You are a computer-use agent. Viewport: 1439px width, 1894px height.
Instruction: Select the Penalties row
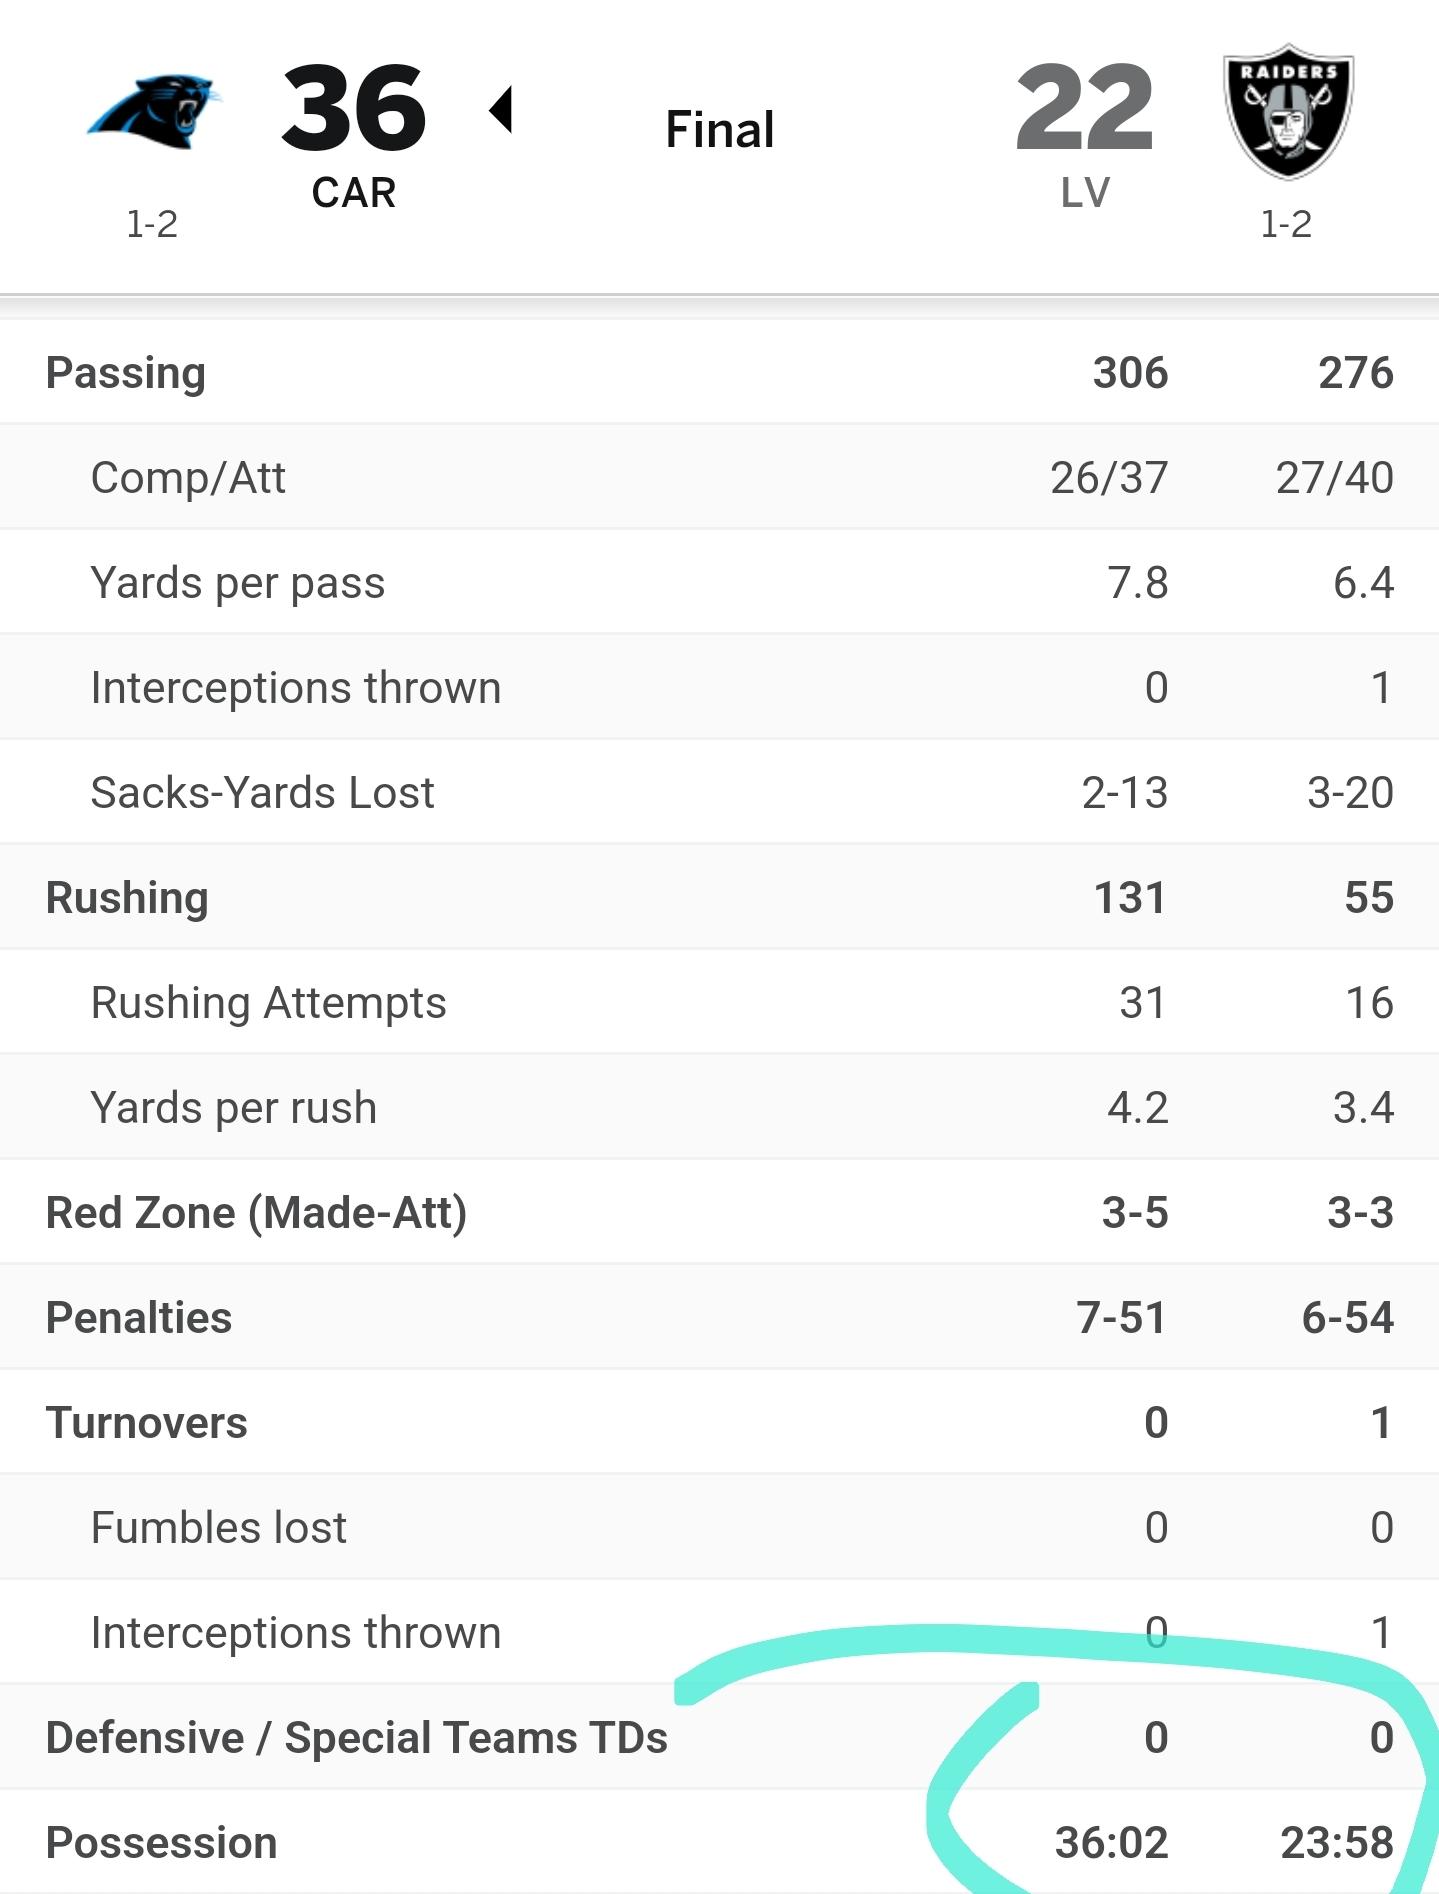(719, 1317)
